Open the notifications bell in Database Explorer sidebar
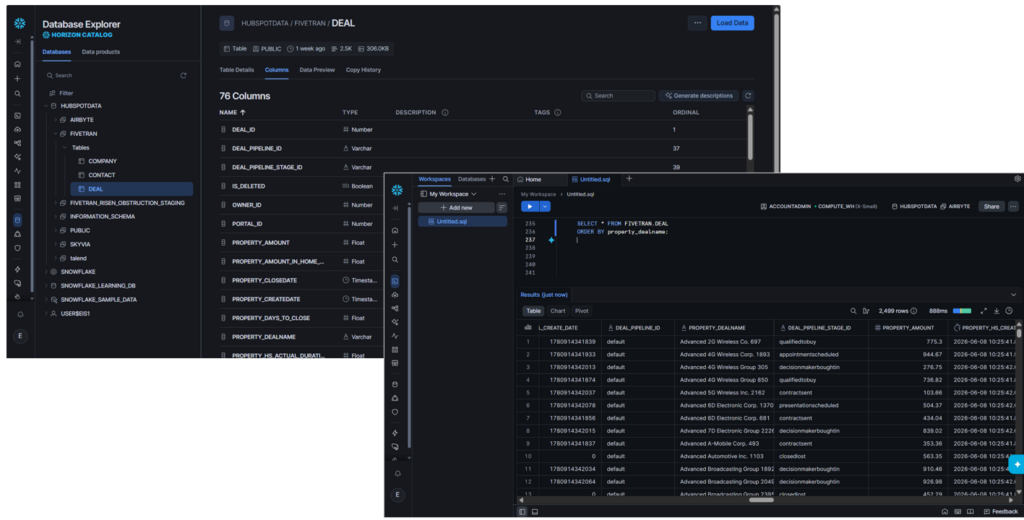The width and height of the screenshot is (1024, 520). pyautogui.click(x=20, y=314)
